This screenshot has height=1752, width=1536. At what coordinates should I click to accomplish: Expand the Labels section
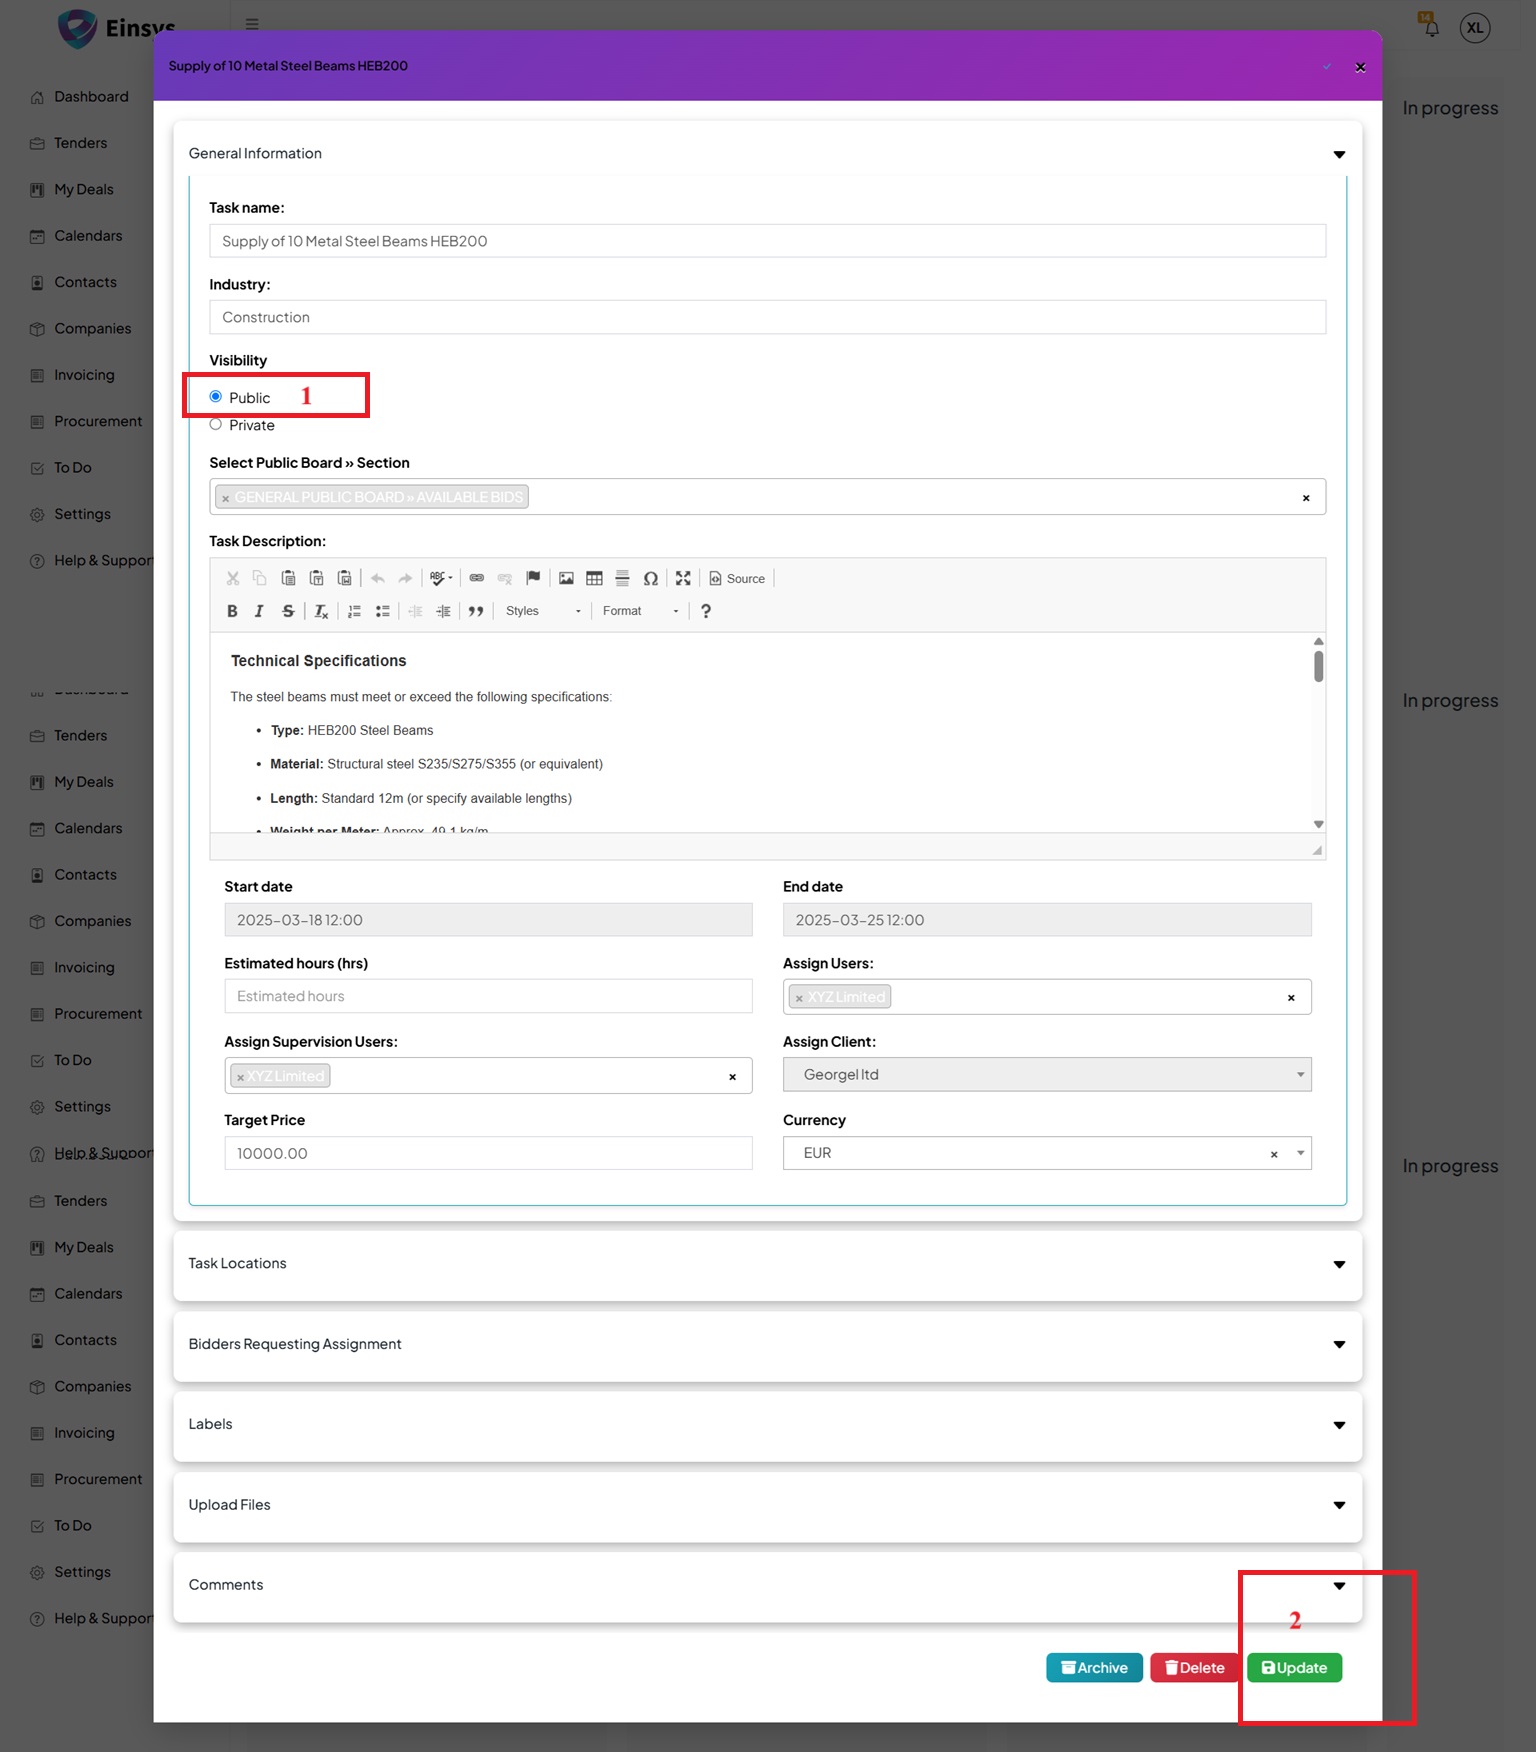(x=1339, y=1425)
